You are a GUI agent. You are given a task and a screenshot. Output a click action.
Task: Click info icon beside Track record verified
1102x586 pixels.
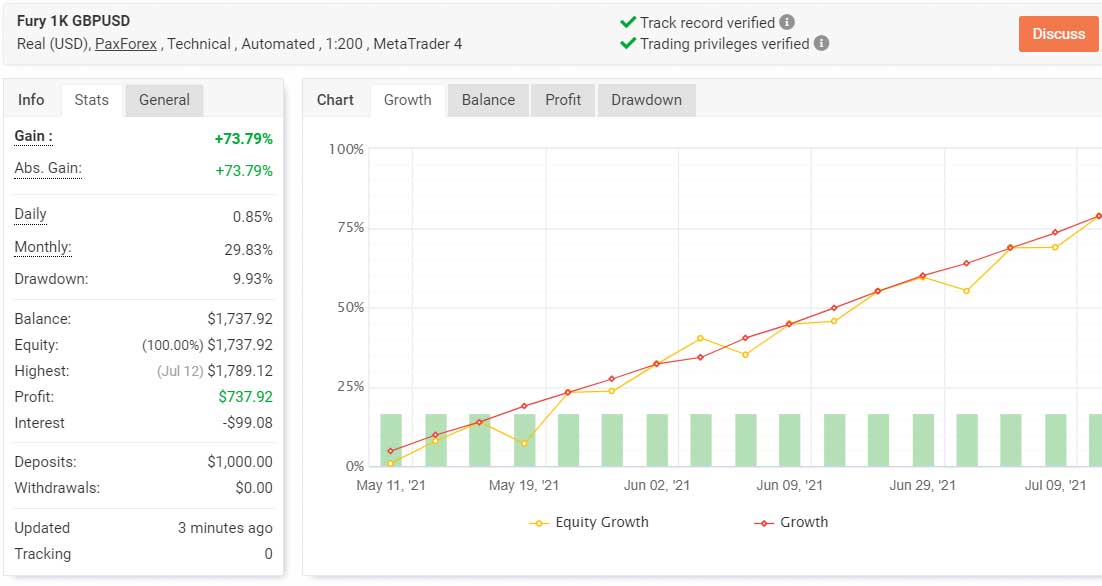787,22
